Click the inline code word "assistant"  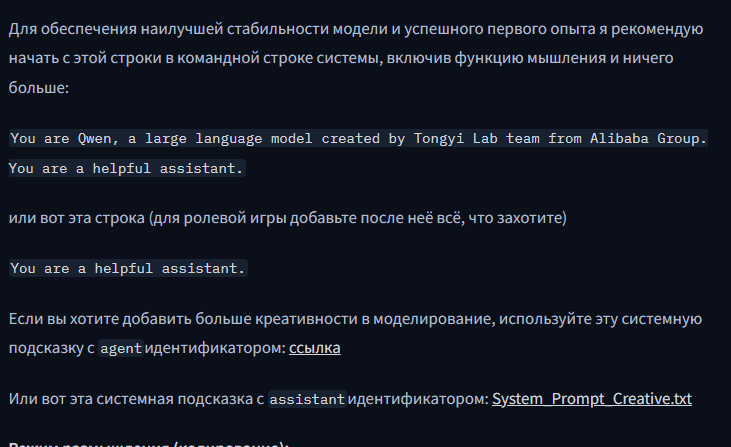pyautogui.click(x=307, y=399)
